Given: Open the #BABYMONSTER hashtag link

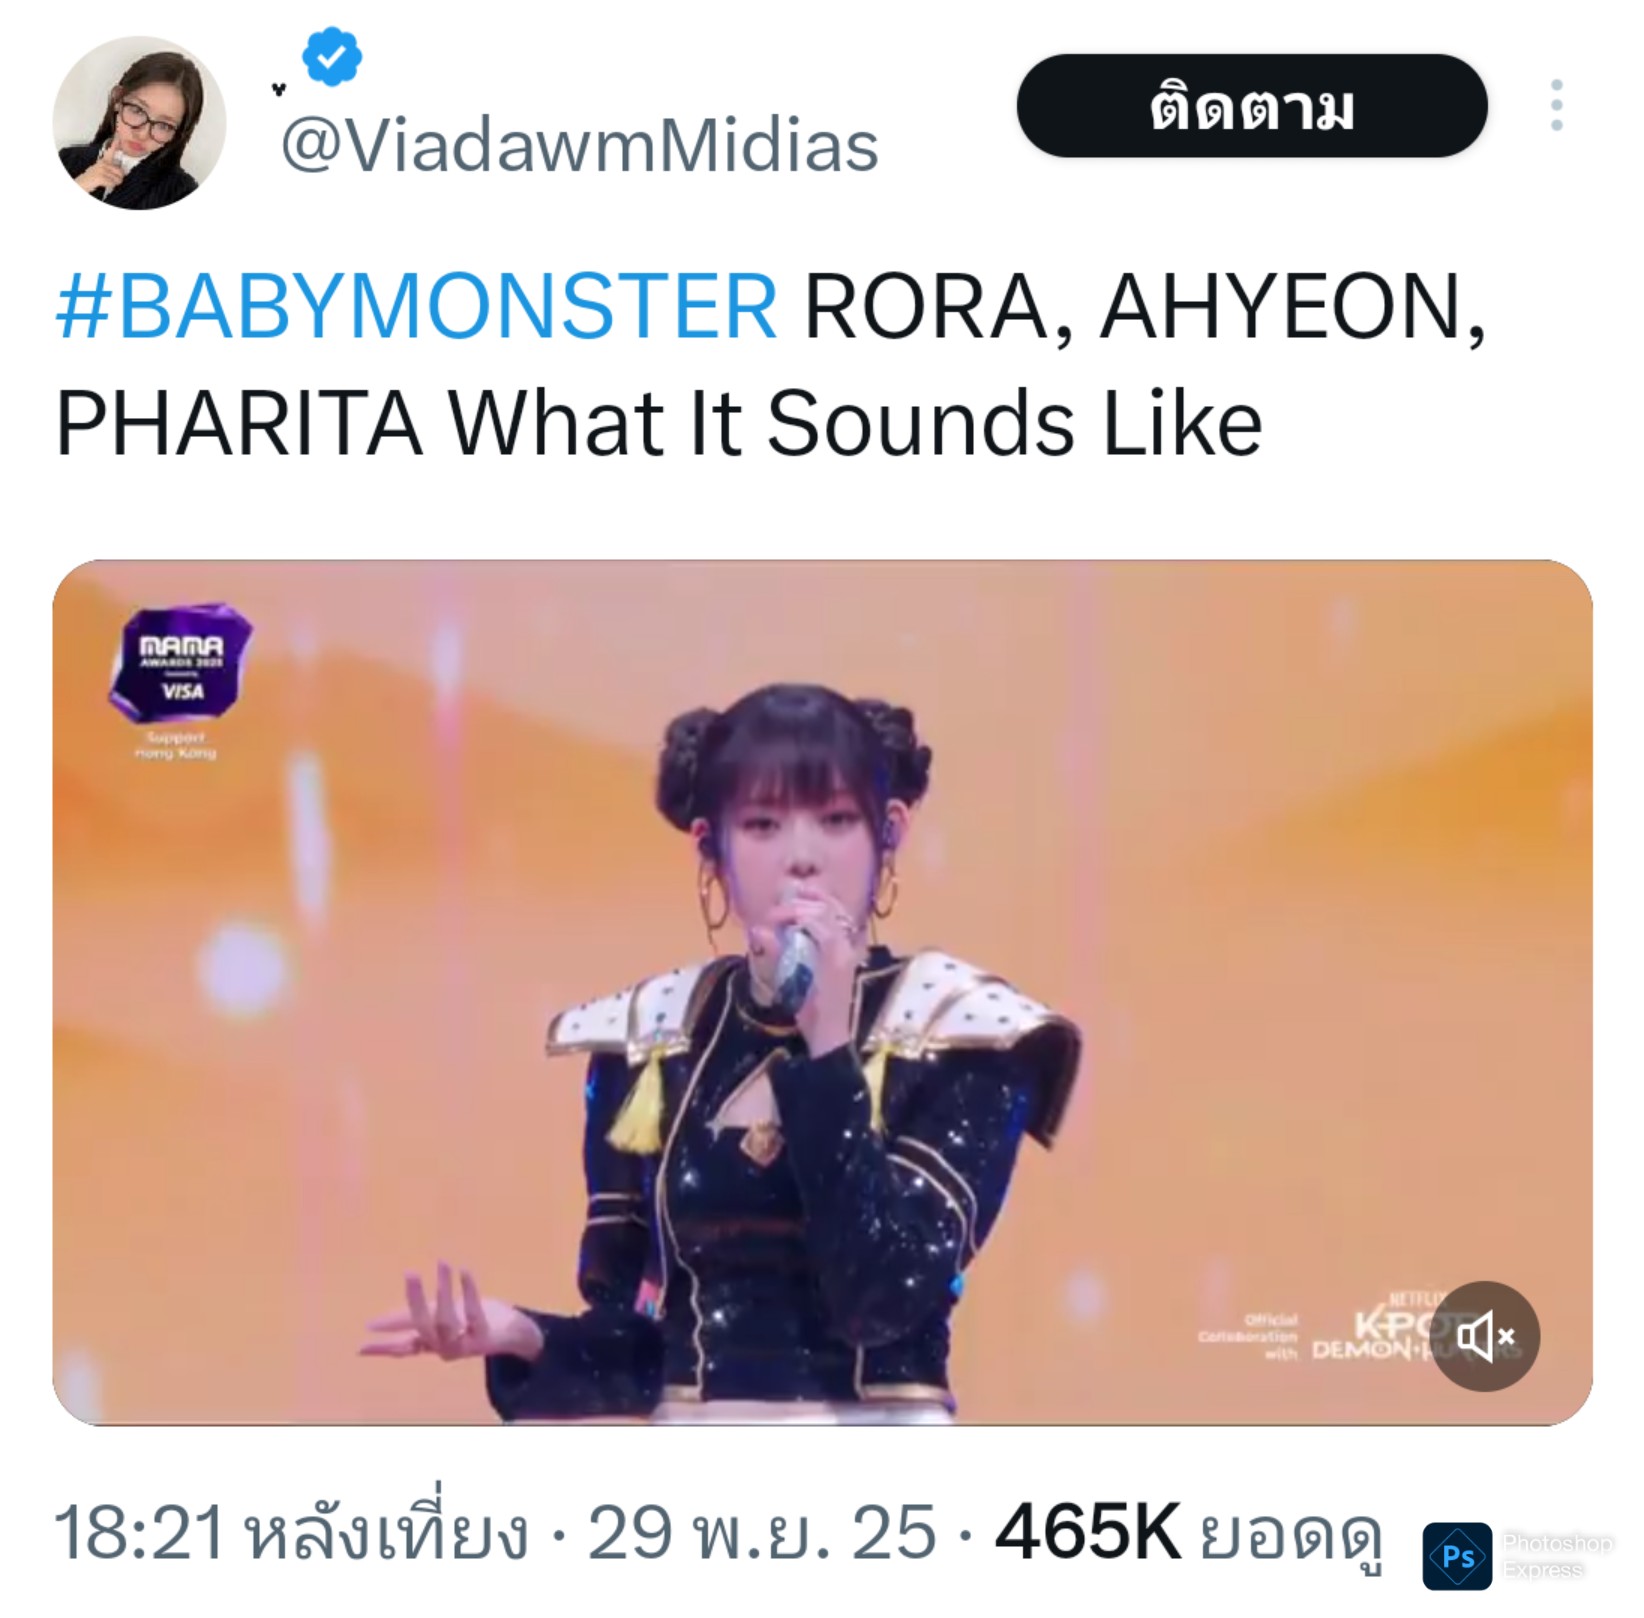Looking at the screenshot, I should tap(416, 307).
